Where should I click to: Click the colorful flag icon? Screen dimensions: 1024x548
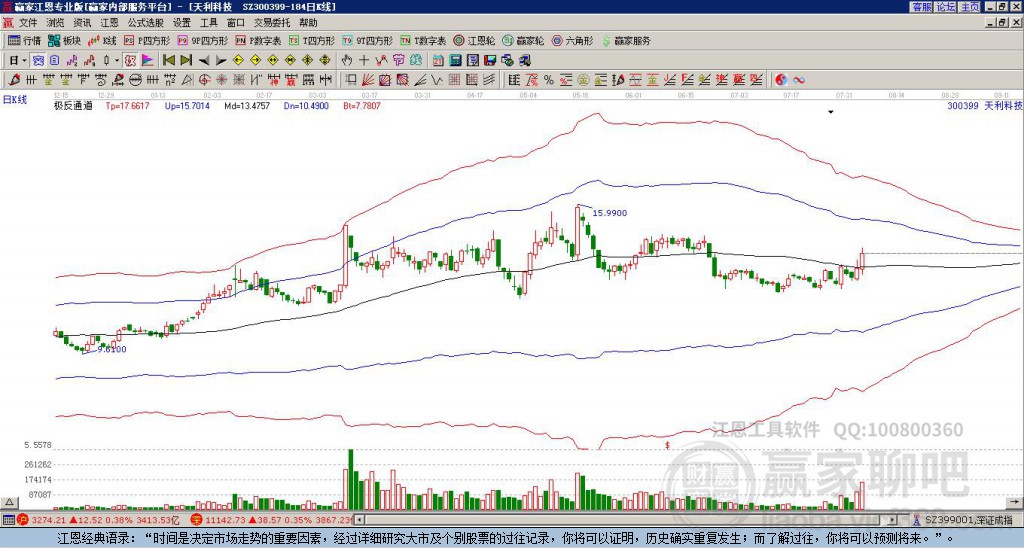[148, 61]
